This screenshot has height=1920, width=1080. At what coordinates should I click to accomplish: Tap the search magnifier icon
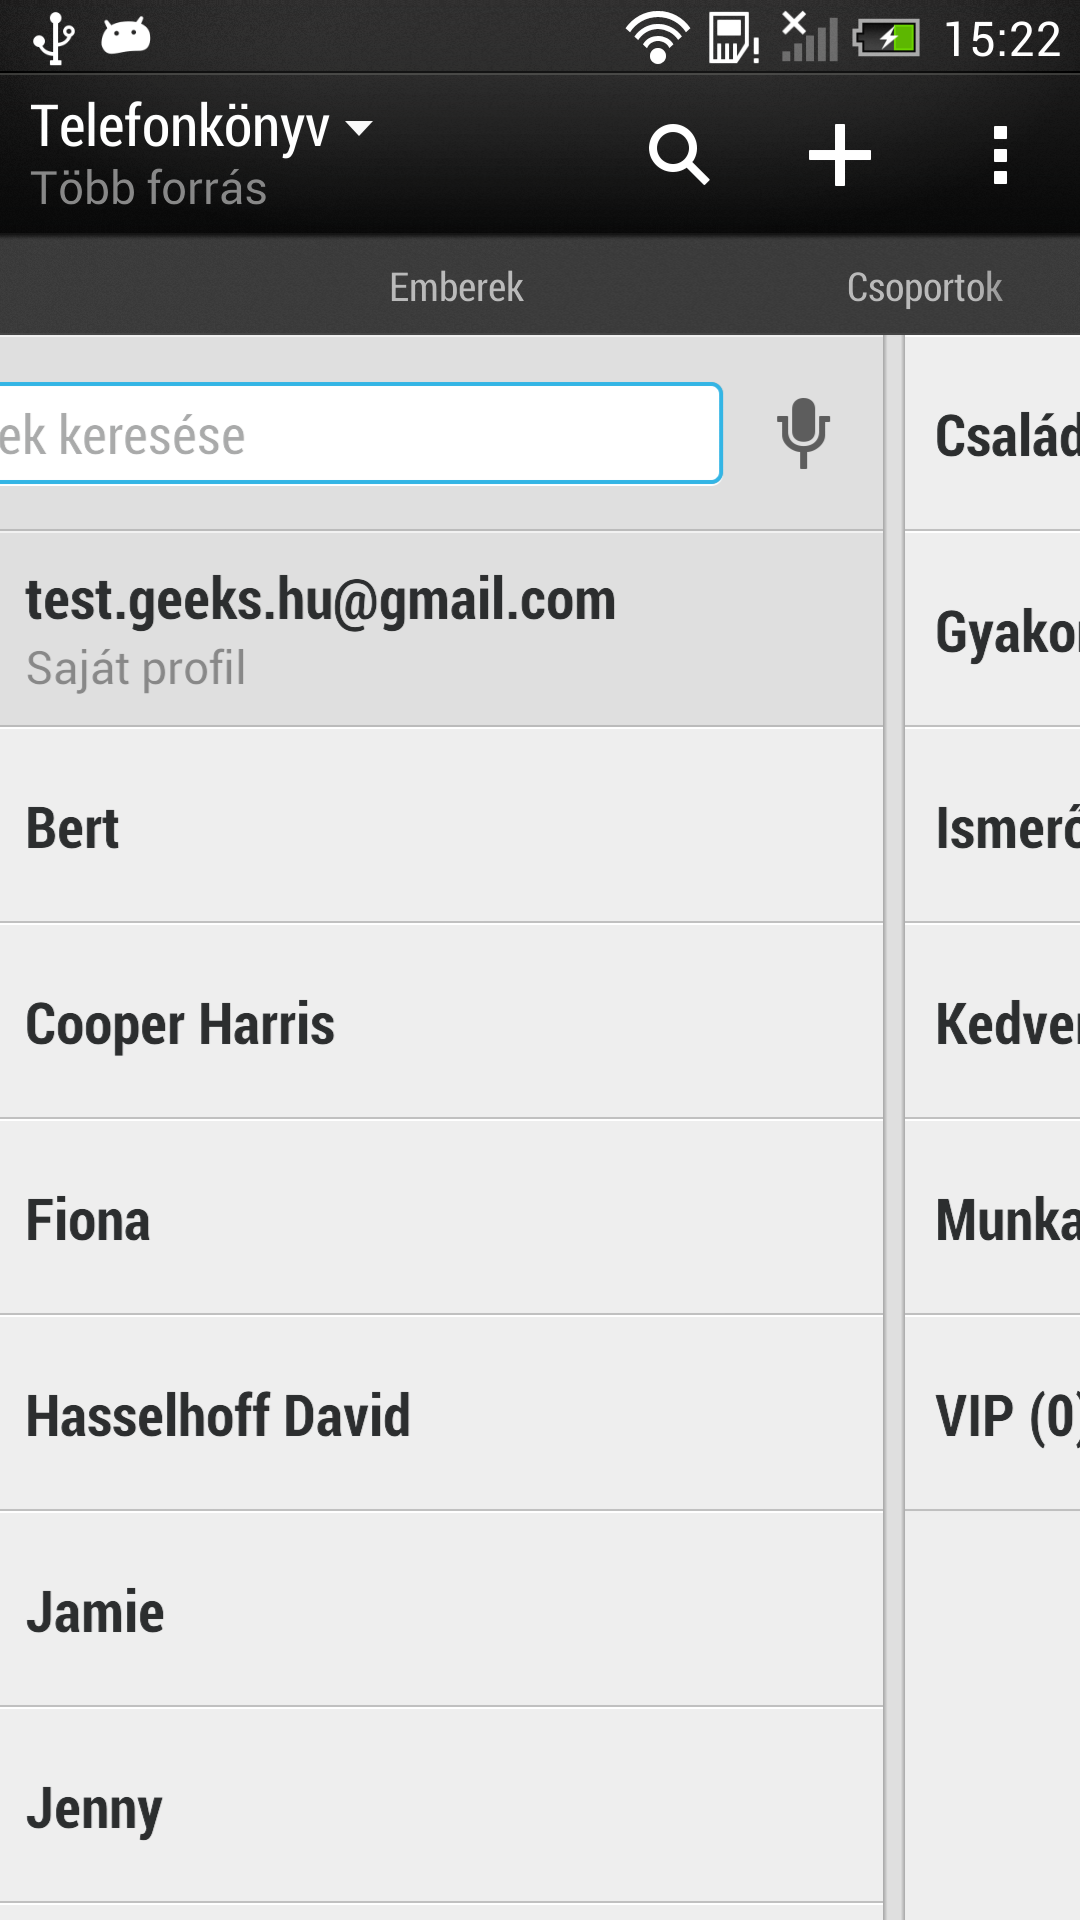(x=679, y=155)
